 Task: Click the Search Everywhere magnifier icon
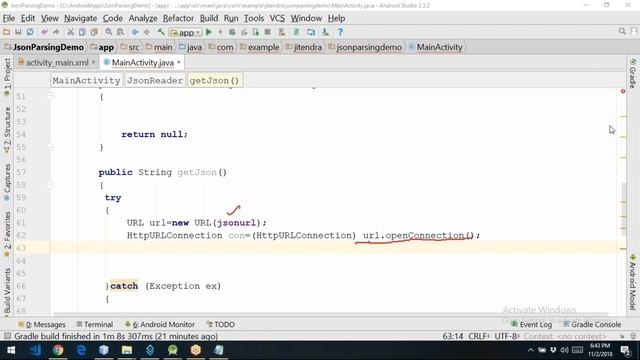point(622,31)
